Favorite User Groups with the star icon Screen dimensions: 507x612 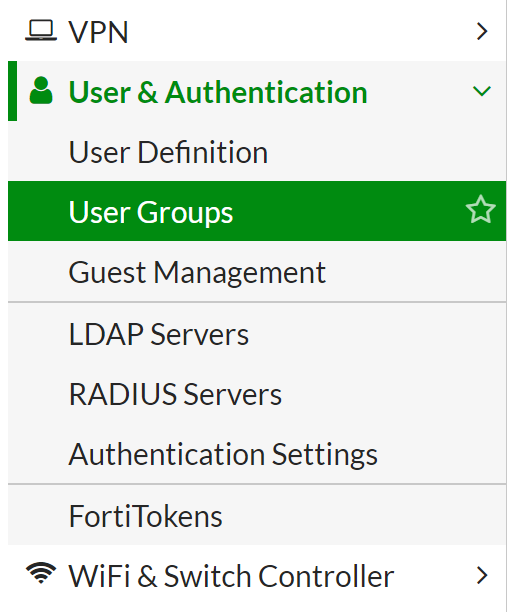click(x=480, y=210)
